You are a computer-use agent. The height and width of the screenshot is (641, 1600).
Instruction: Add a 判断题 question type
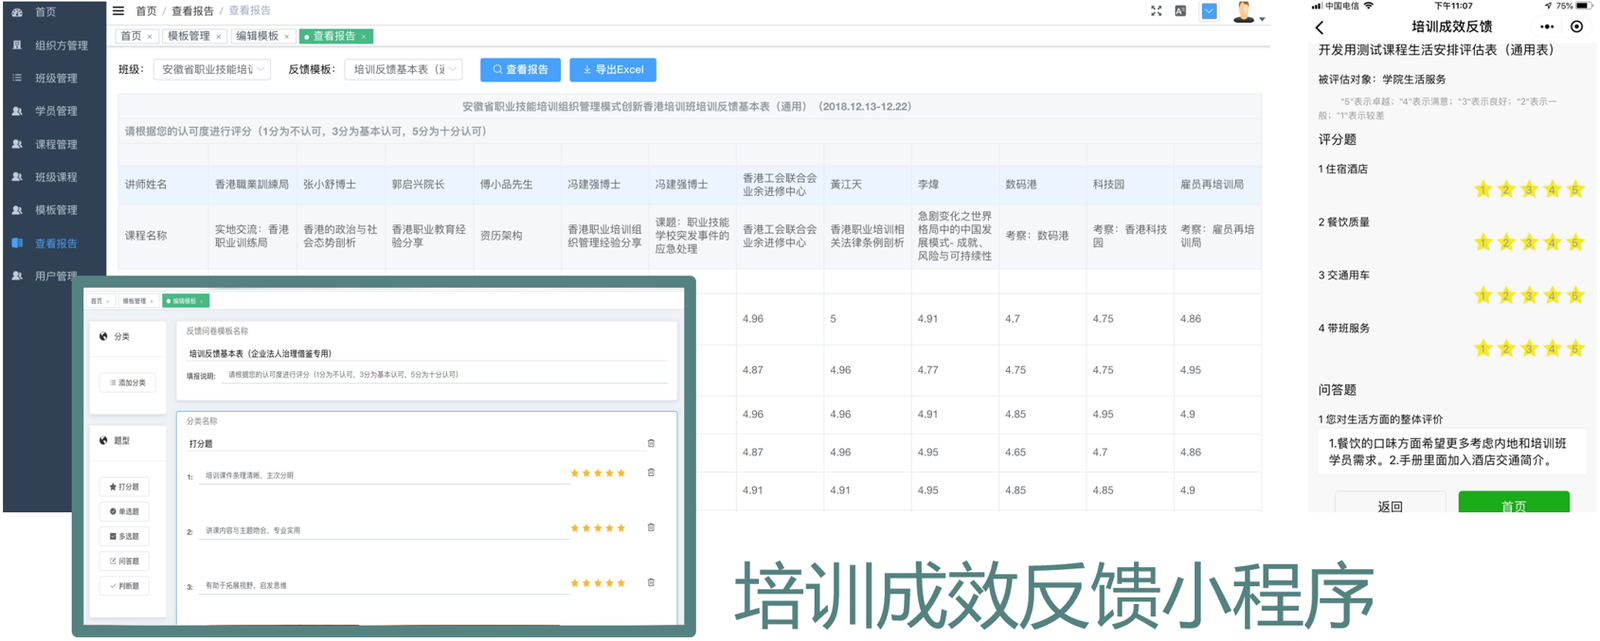[124, 586]
